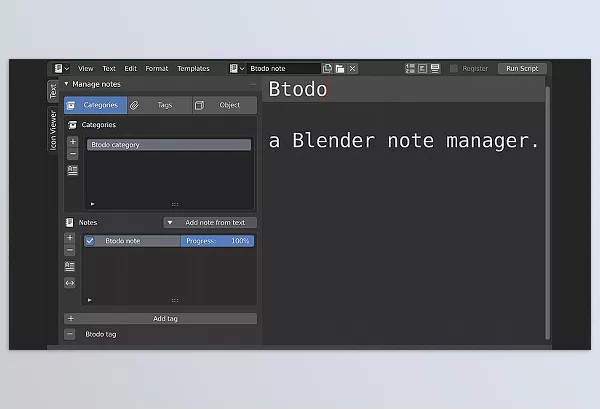Adjust the Btodo note Progress slider
The height and width of the screenshot is (409, 600).
click(x=217, y=241)
